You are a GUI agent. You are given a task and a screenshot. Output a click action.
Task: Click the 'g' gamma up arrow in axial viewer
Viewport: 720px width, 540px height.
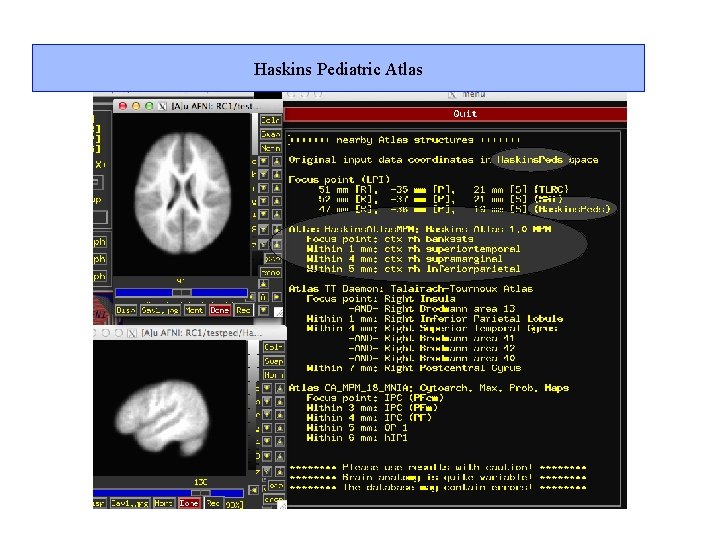[x=277, y=201]
